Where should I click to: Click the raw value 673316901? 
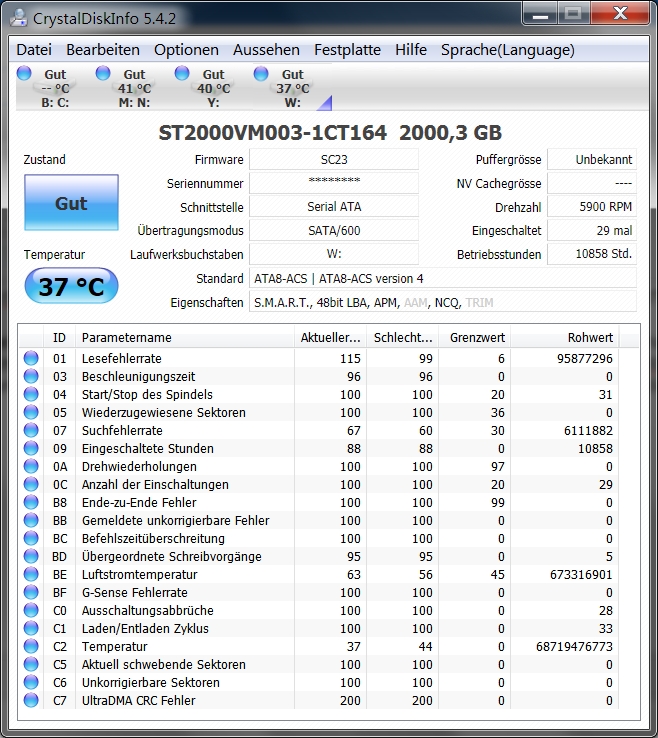pyautogui.click(x=581, y=575)
